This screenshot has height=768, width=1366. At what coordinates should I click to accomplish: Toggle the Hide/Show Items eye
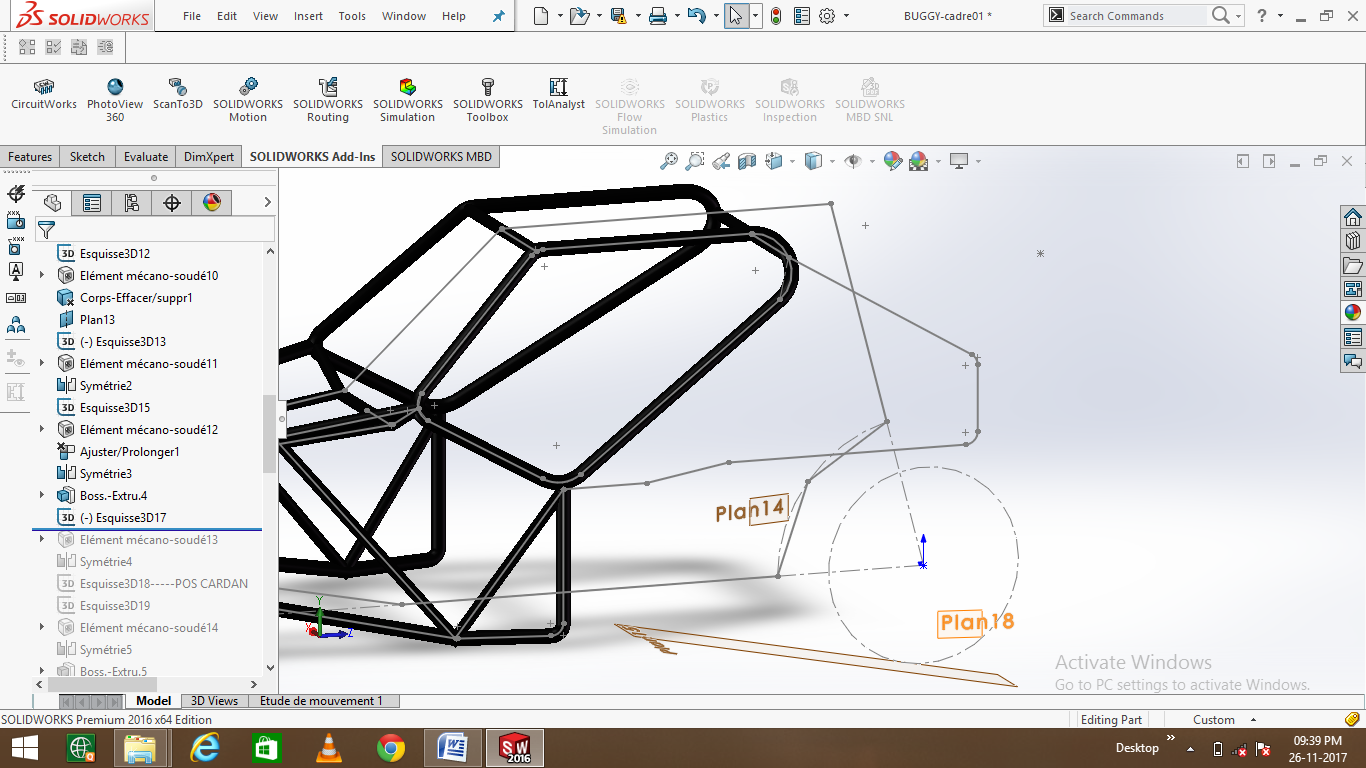click(x=855, y=161)
